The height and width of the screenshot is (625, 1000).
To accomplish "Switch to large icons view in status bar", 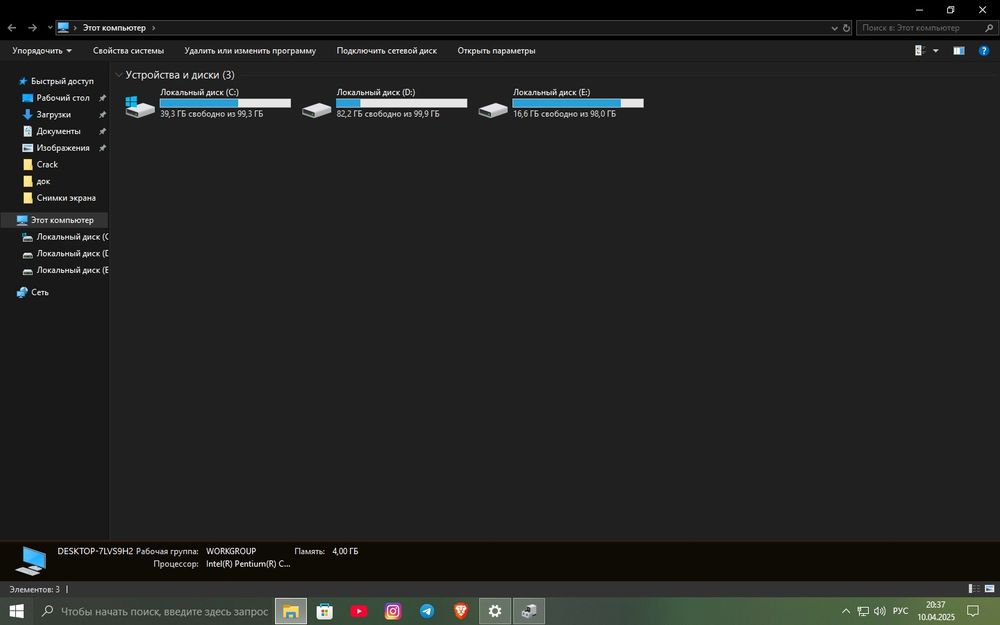I will tap(989, 589).
